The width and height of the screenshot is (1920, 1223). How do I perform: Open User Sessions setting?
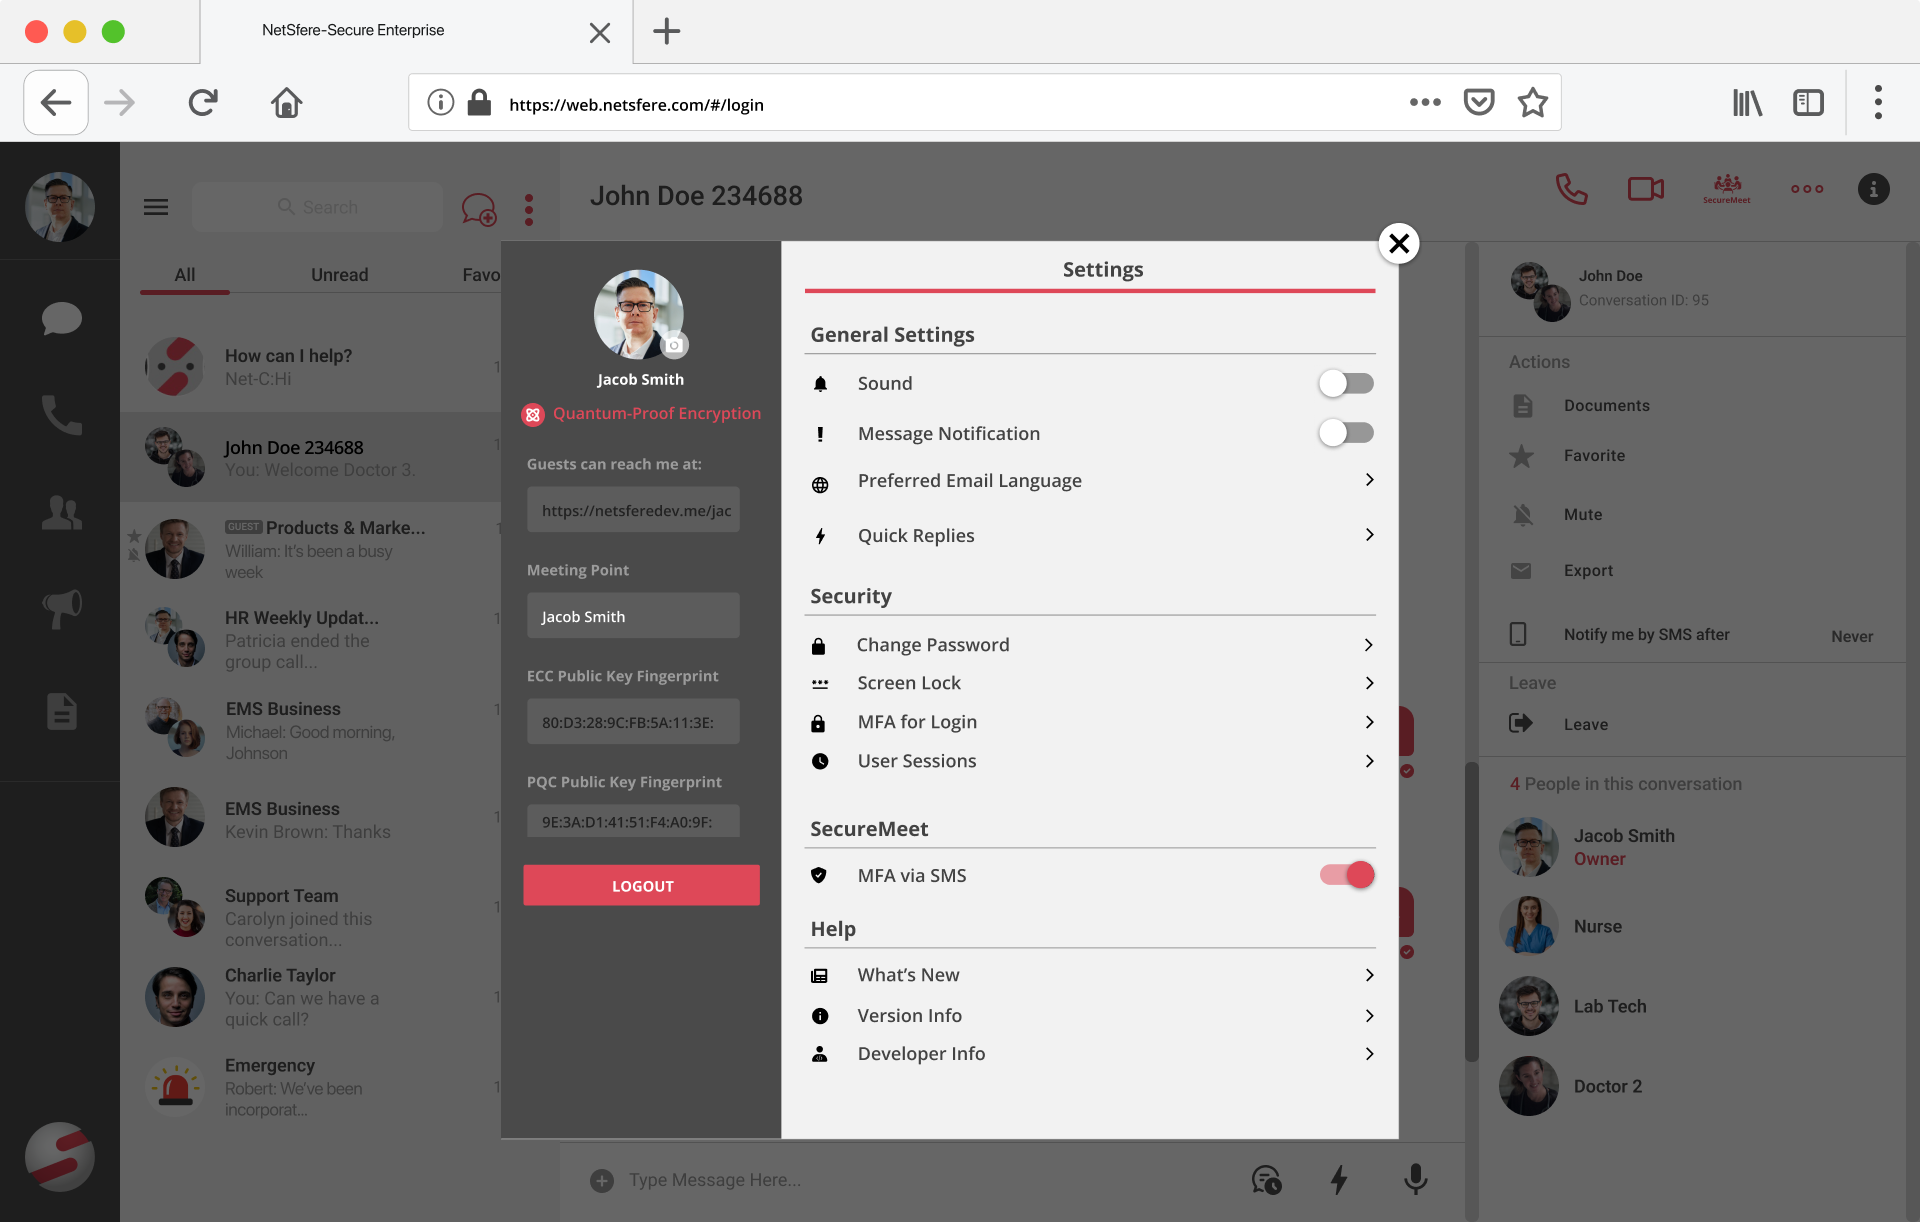[1090, 761]
